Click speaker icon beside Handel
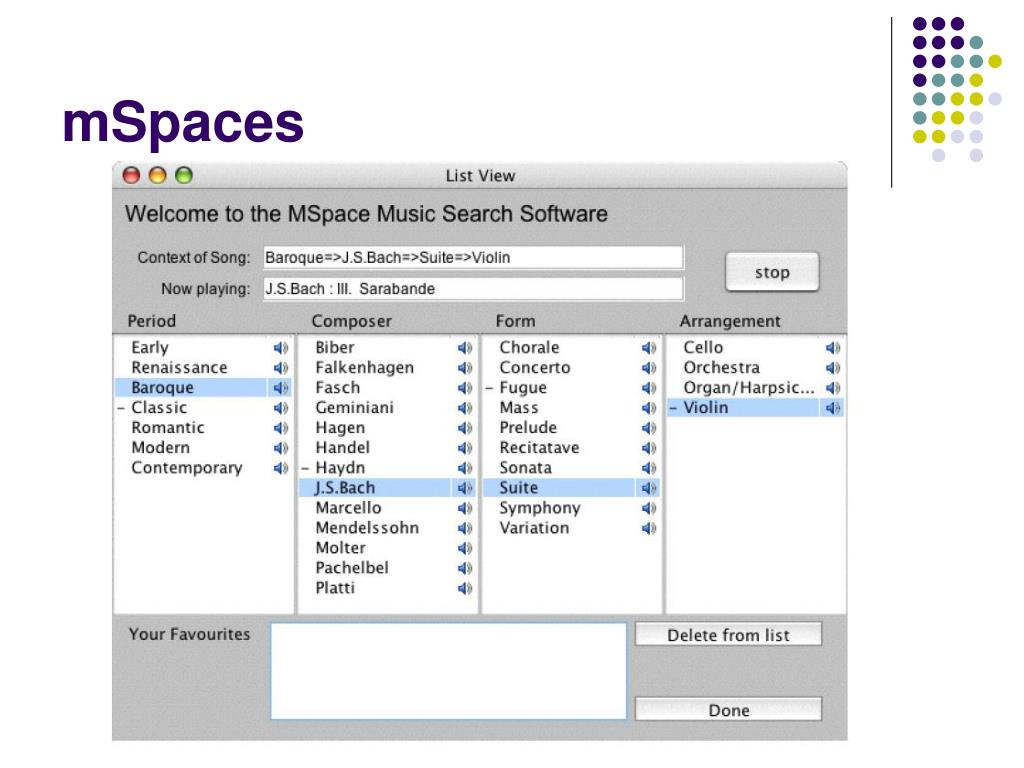This screenshot has width=1024, height=768. tap(465, 448)
